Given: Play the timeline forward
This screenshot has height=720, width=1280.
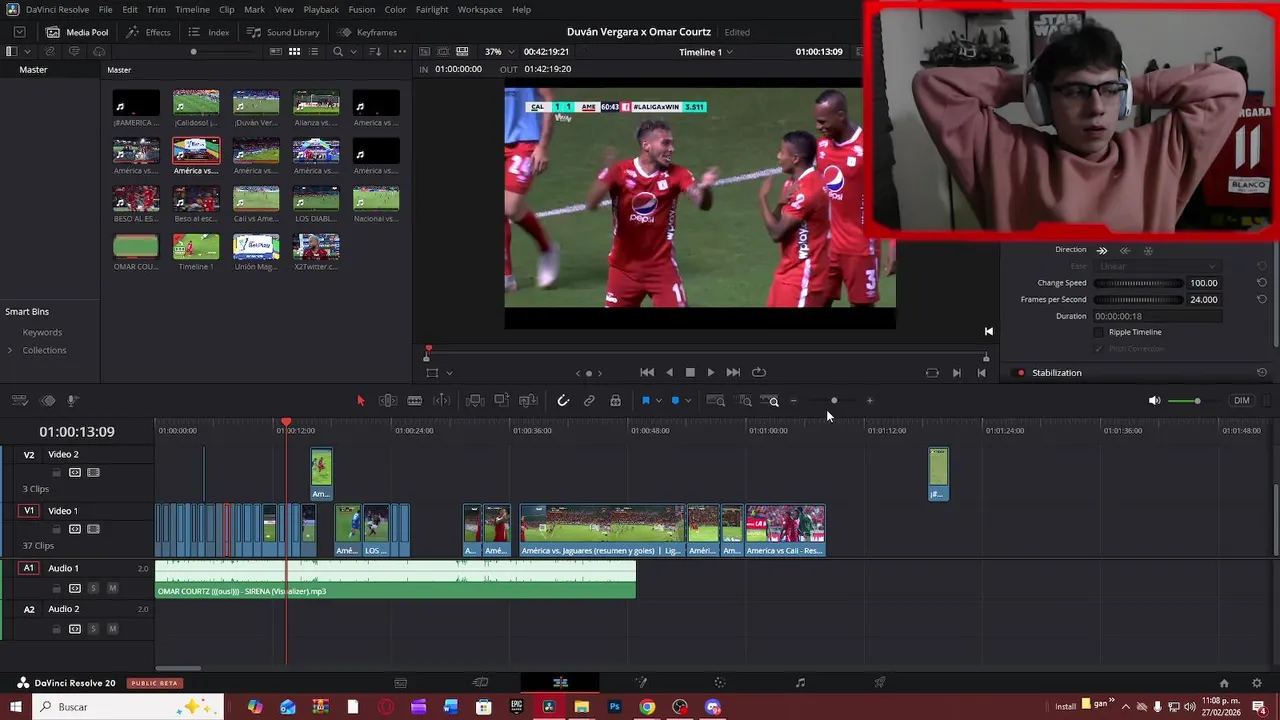Looking at the screenshot, I should tap(710, 373).
